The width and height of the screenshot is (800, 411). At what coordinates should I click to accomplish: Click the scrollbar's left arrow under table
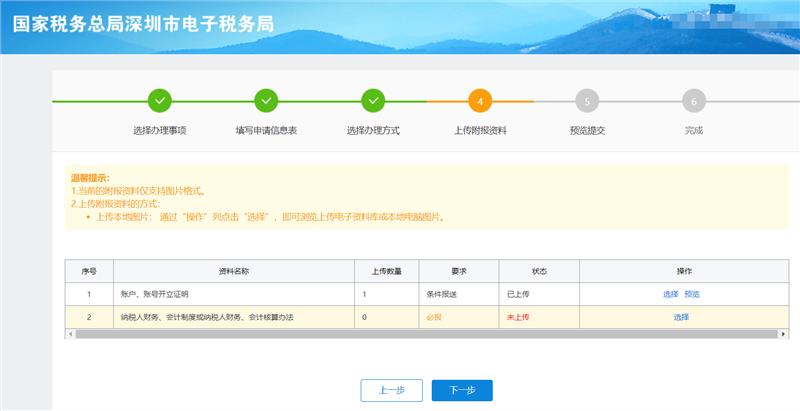pos(70,334)
